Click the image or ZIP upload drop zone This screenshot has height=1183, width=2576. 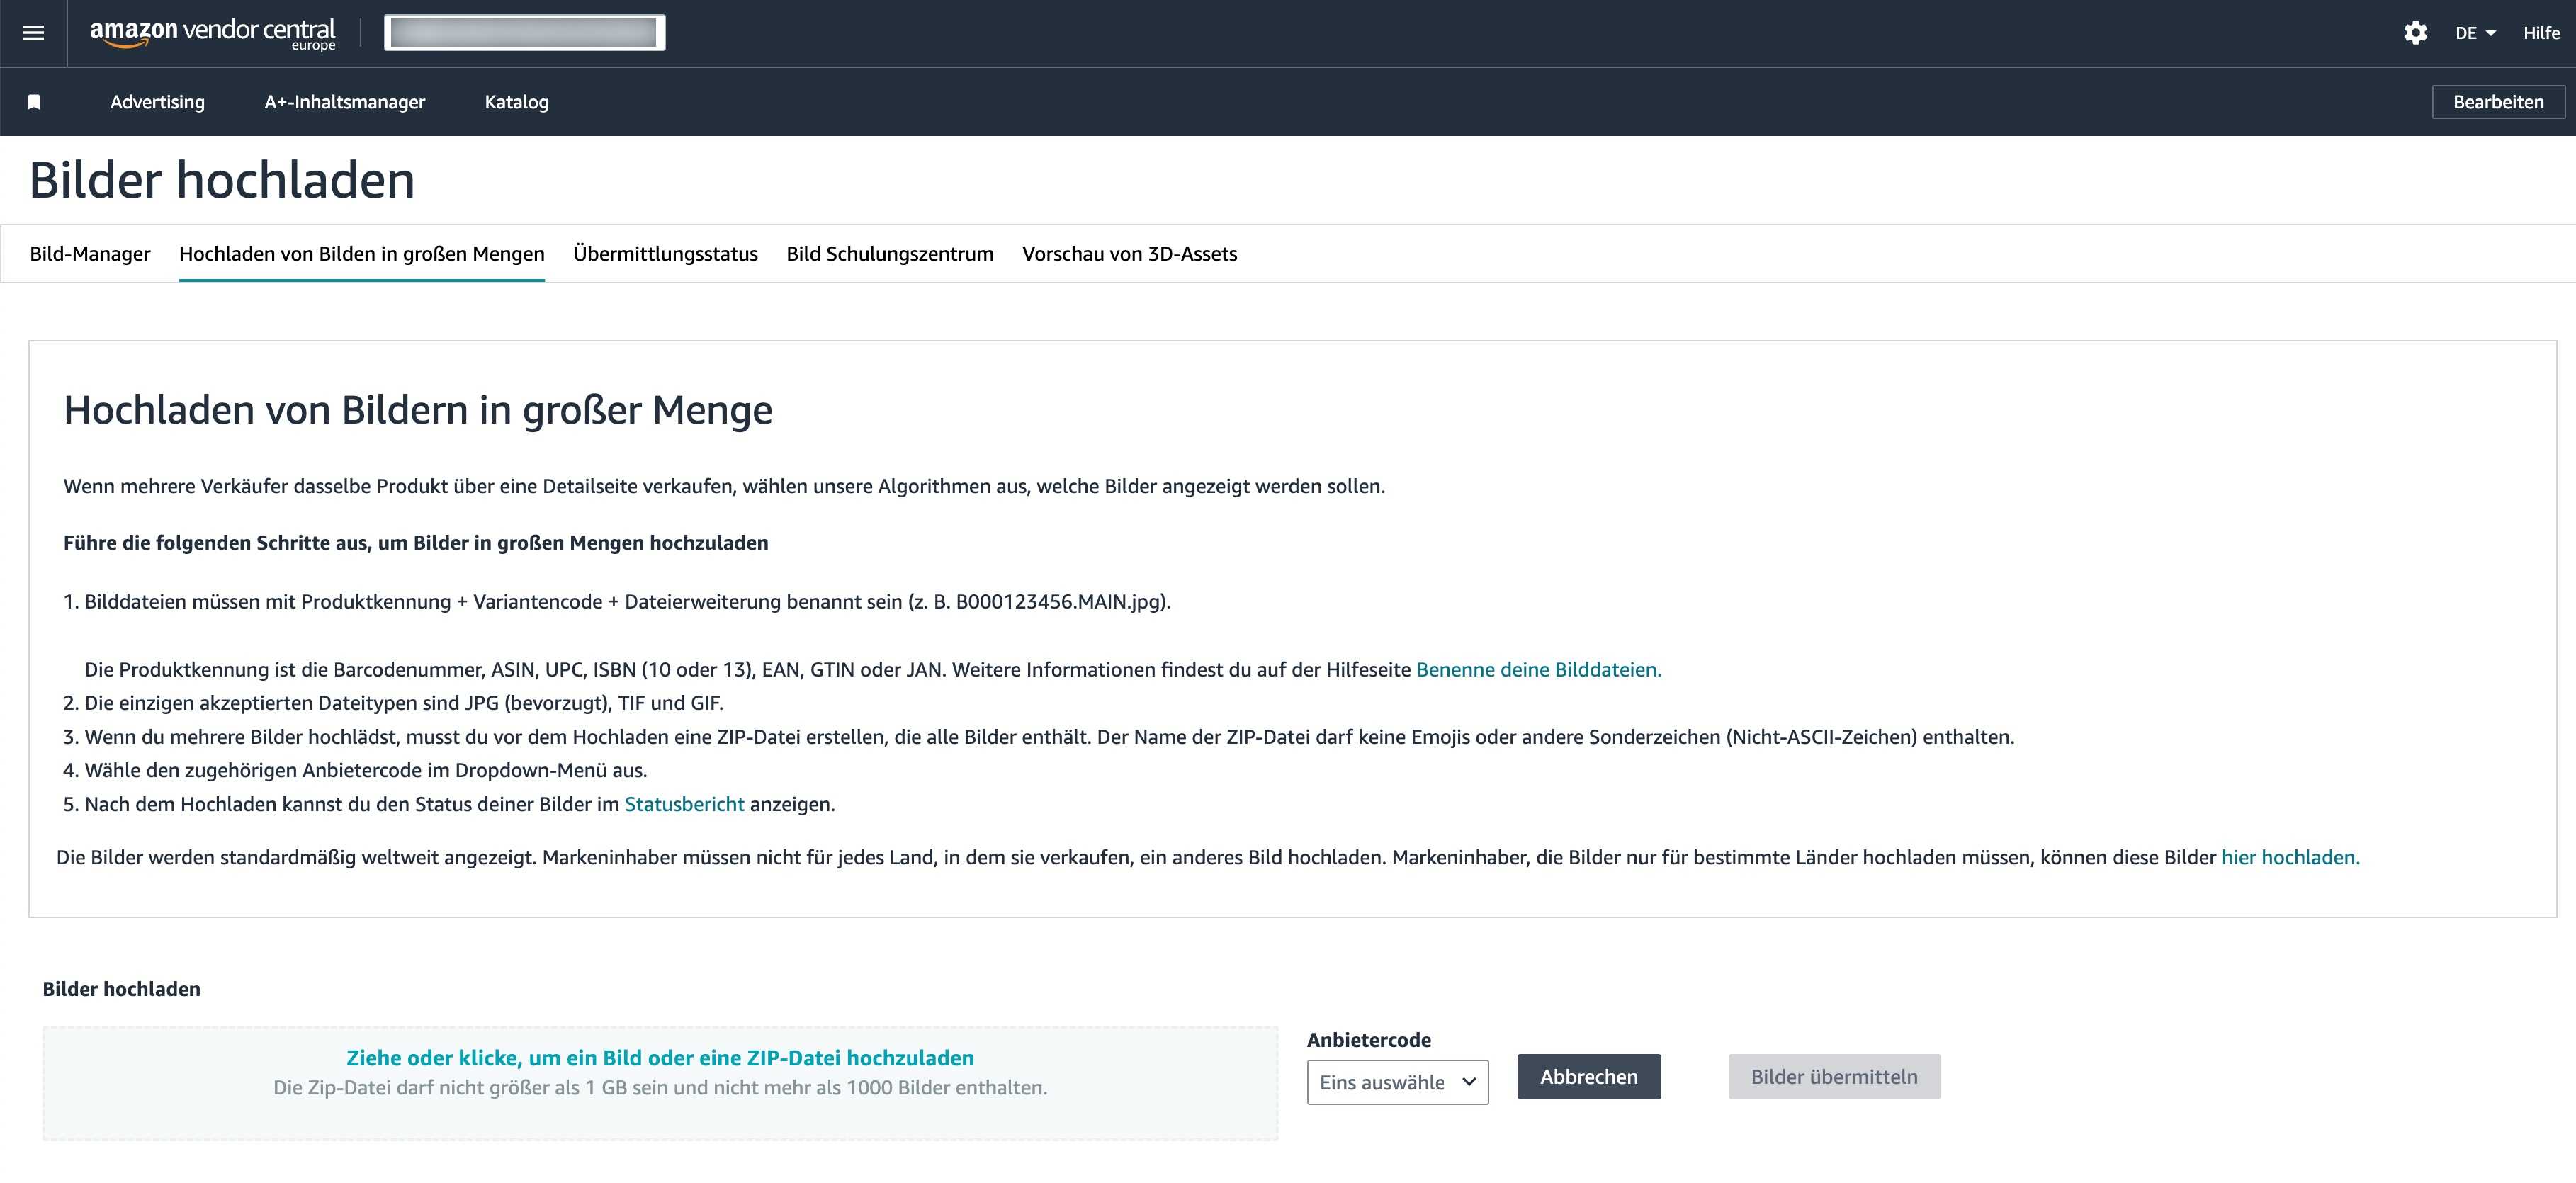pyautogui.click(x=660, y=1083)
